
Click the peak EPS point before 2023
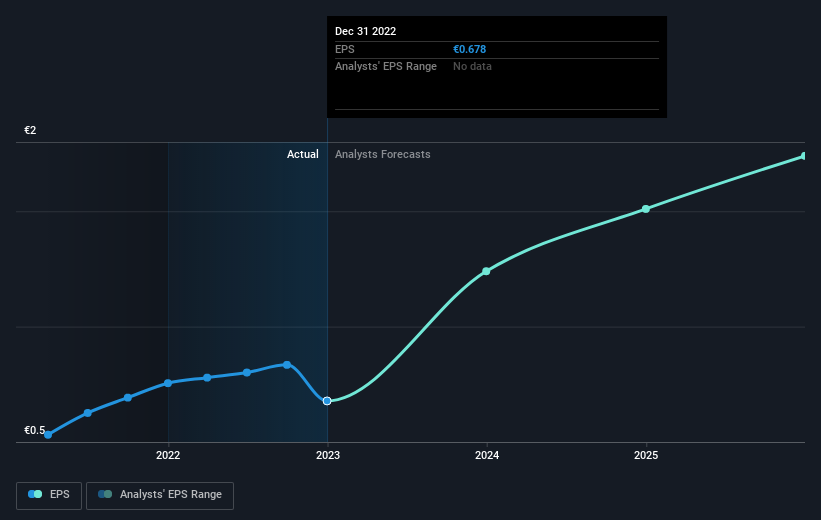point(287,364)
